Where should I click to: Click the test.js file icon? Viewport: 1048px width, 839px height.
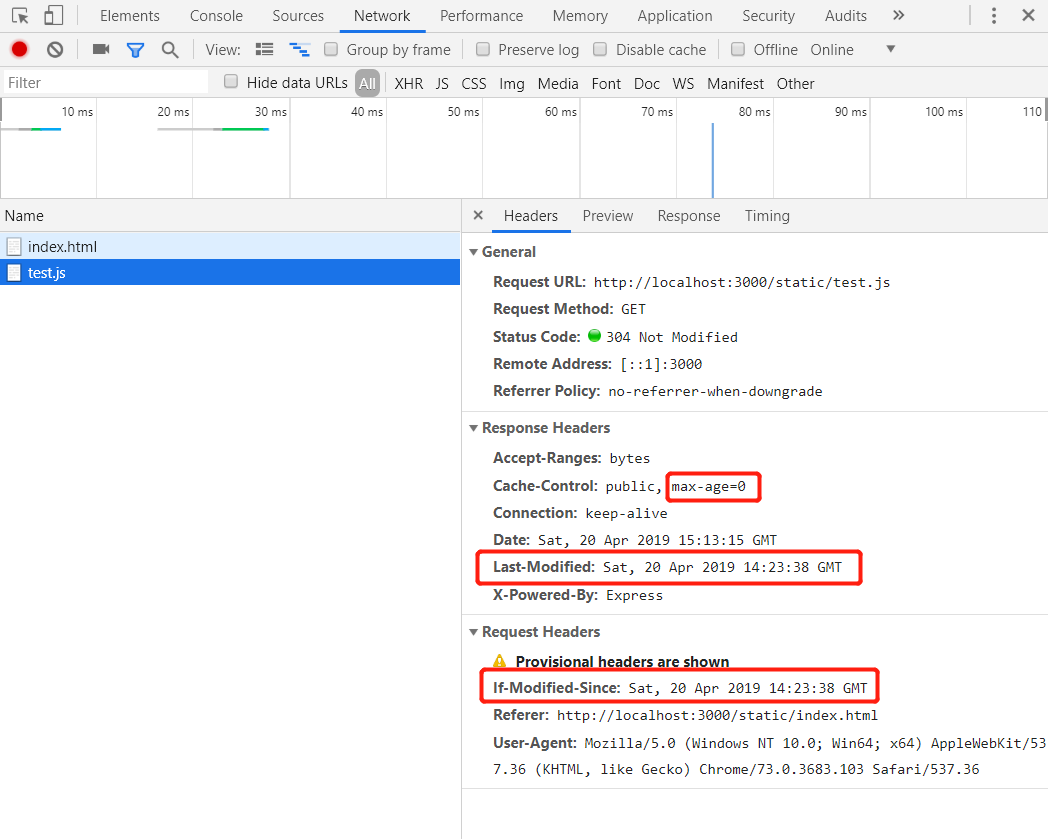pyautogui.click(x=14, y=273)
